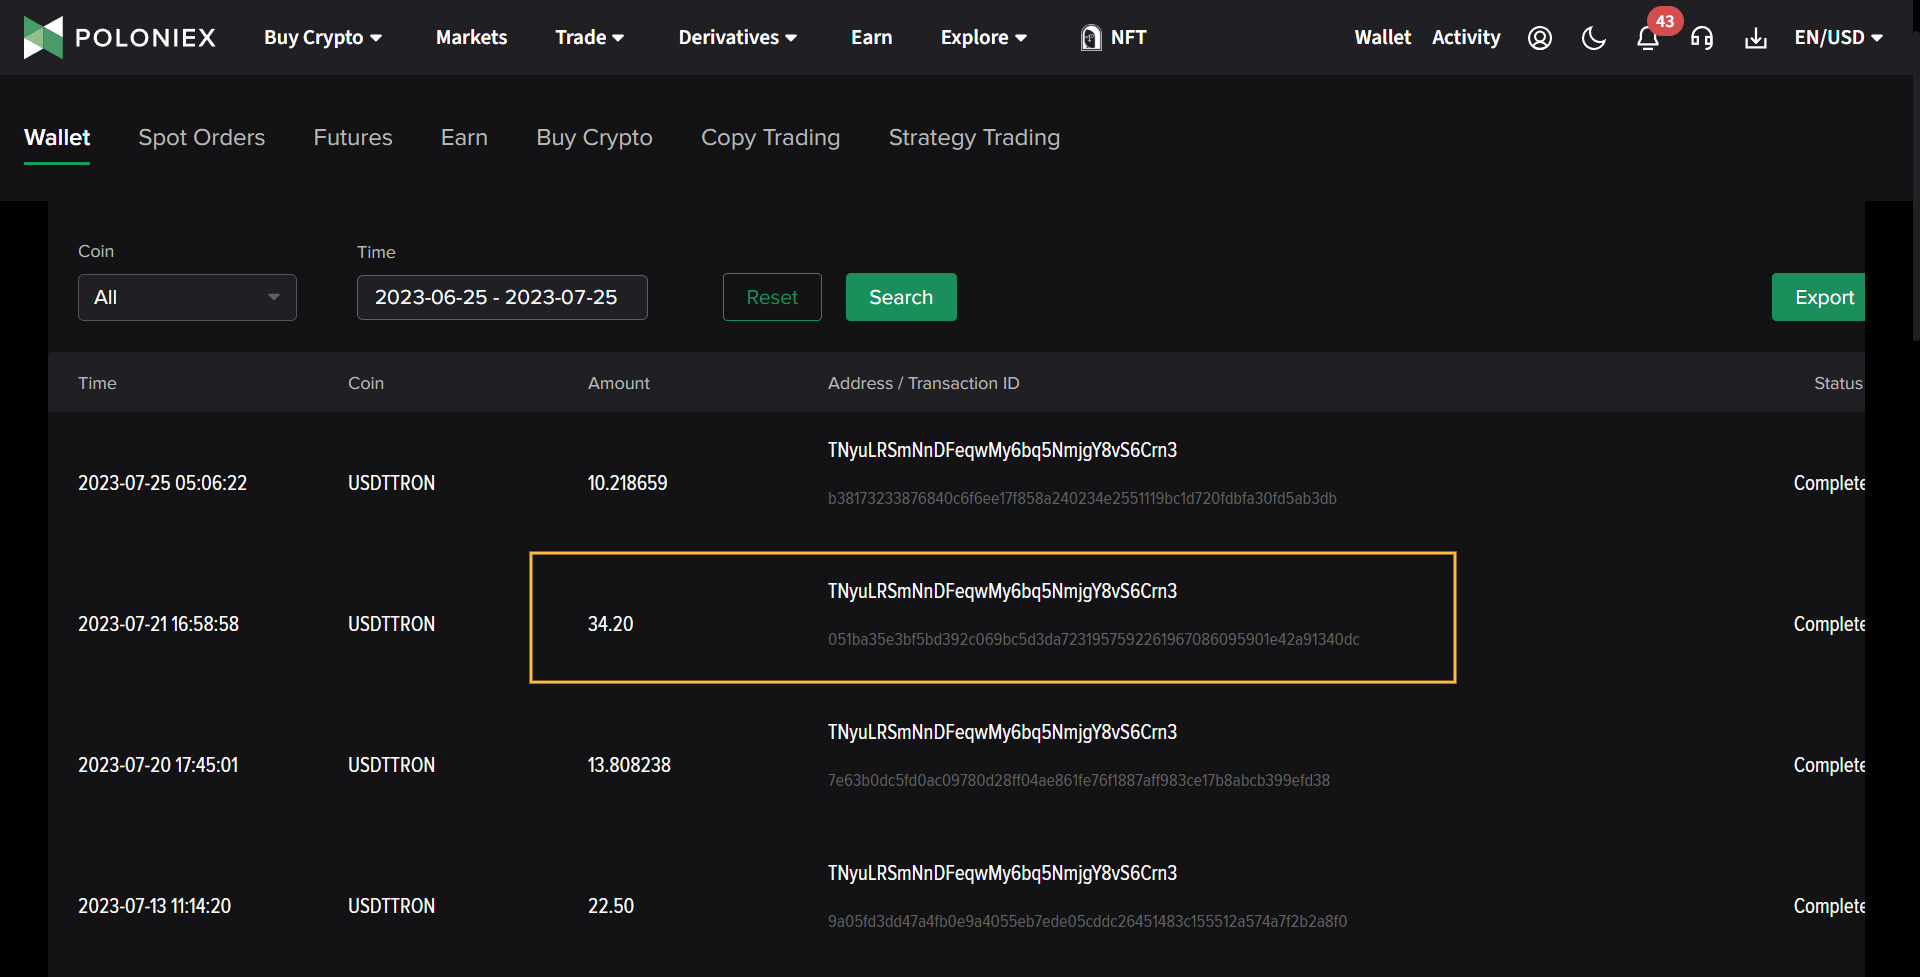The width and height of the screenshot is (1920, 977).
Task: Open support headset icon
Action: coord(1701,38)
